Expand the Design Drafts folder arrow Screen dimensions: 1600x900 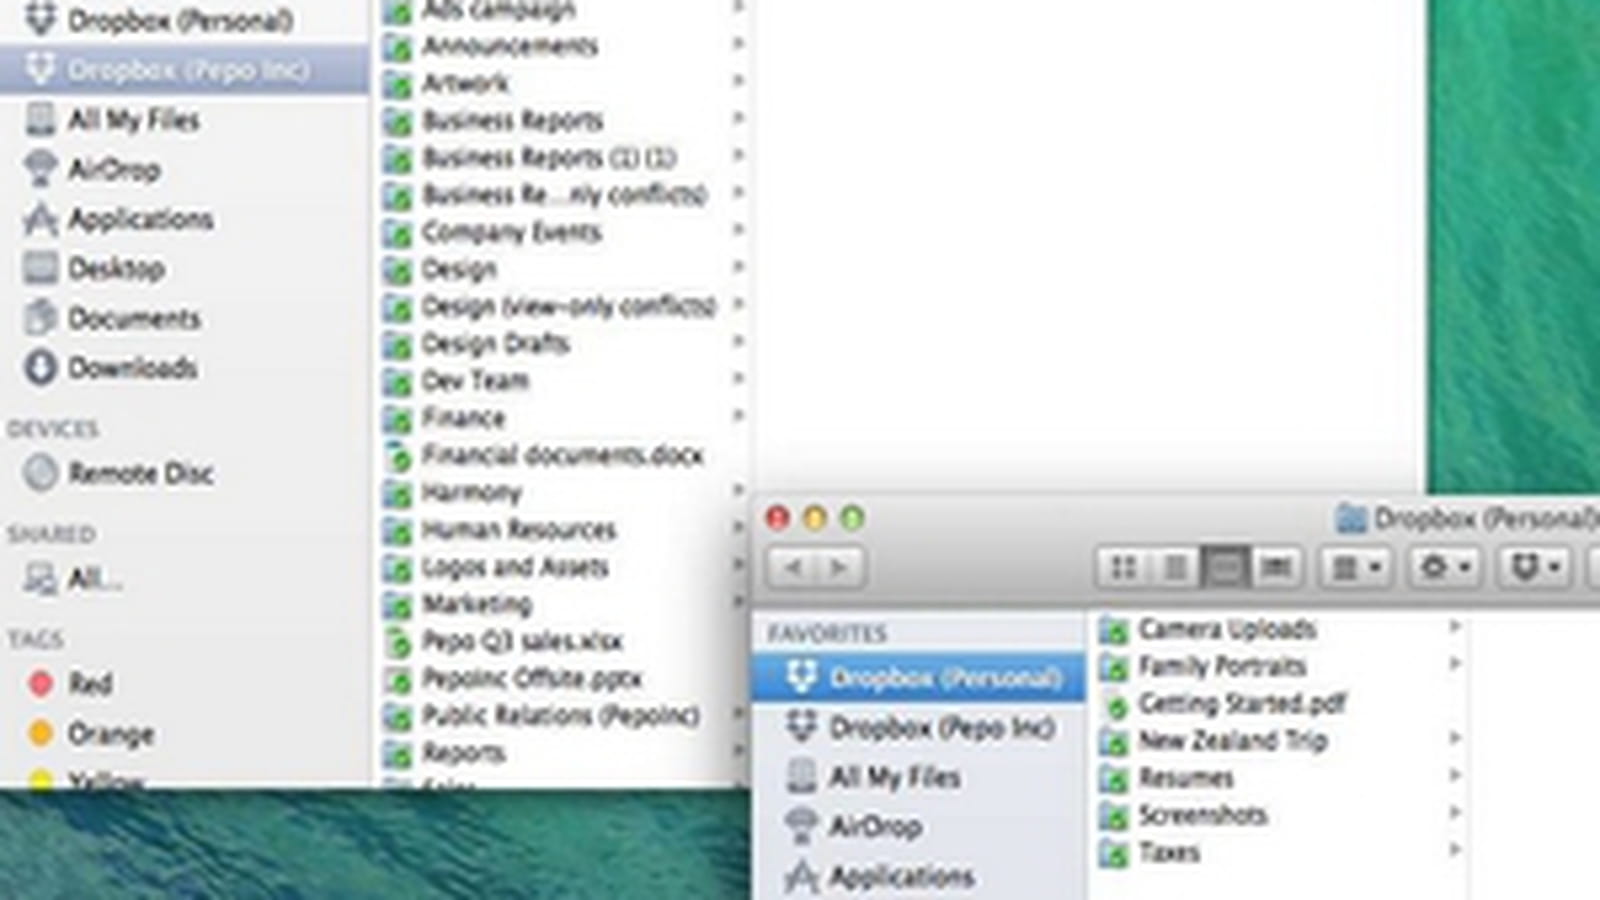(739, 341)
